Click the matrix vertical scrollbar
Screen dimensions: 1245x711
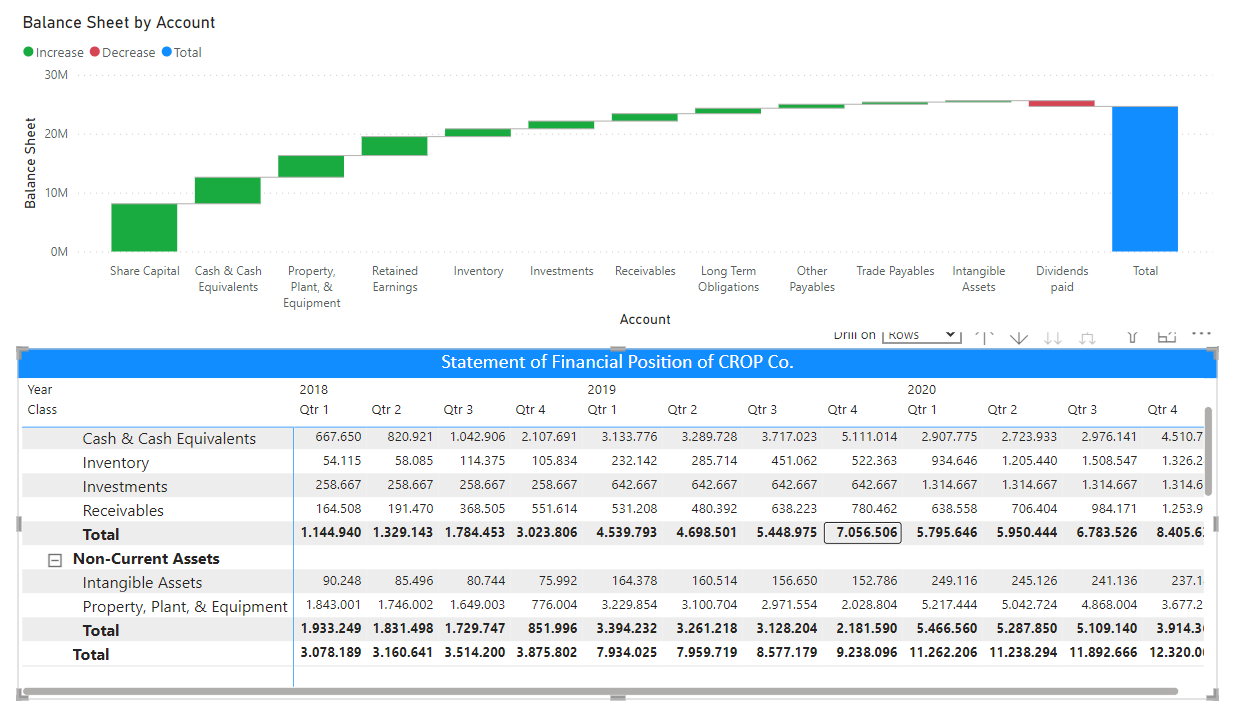(1209, 451)
